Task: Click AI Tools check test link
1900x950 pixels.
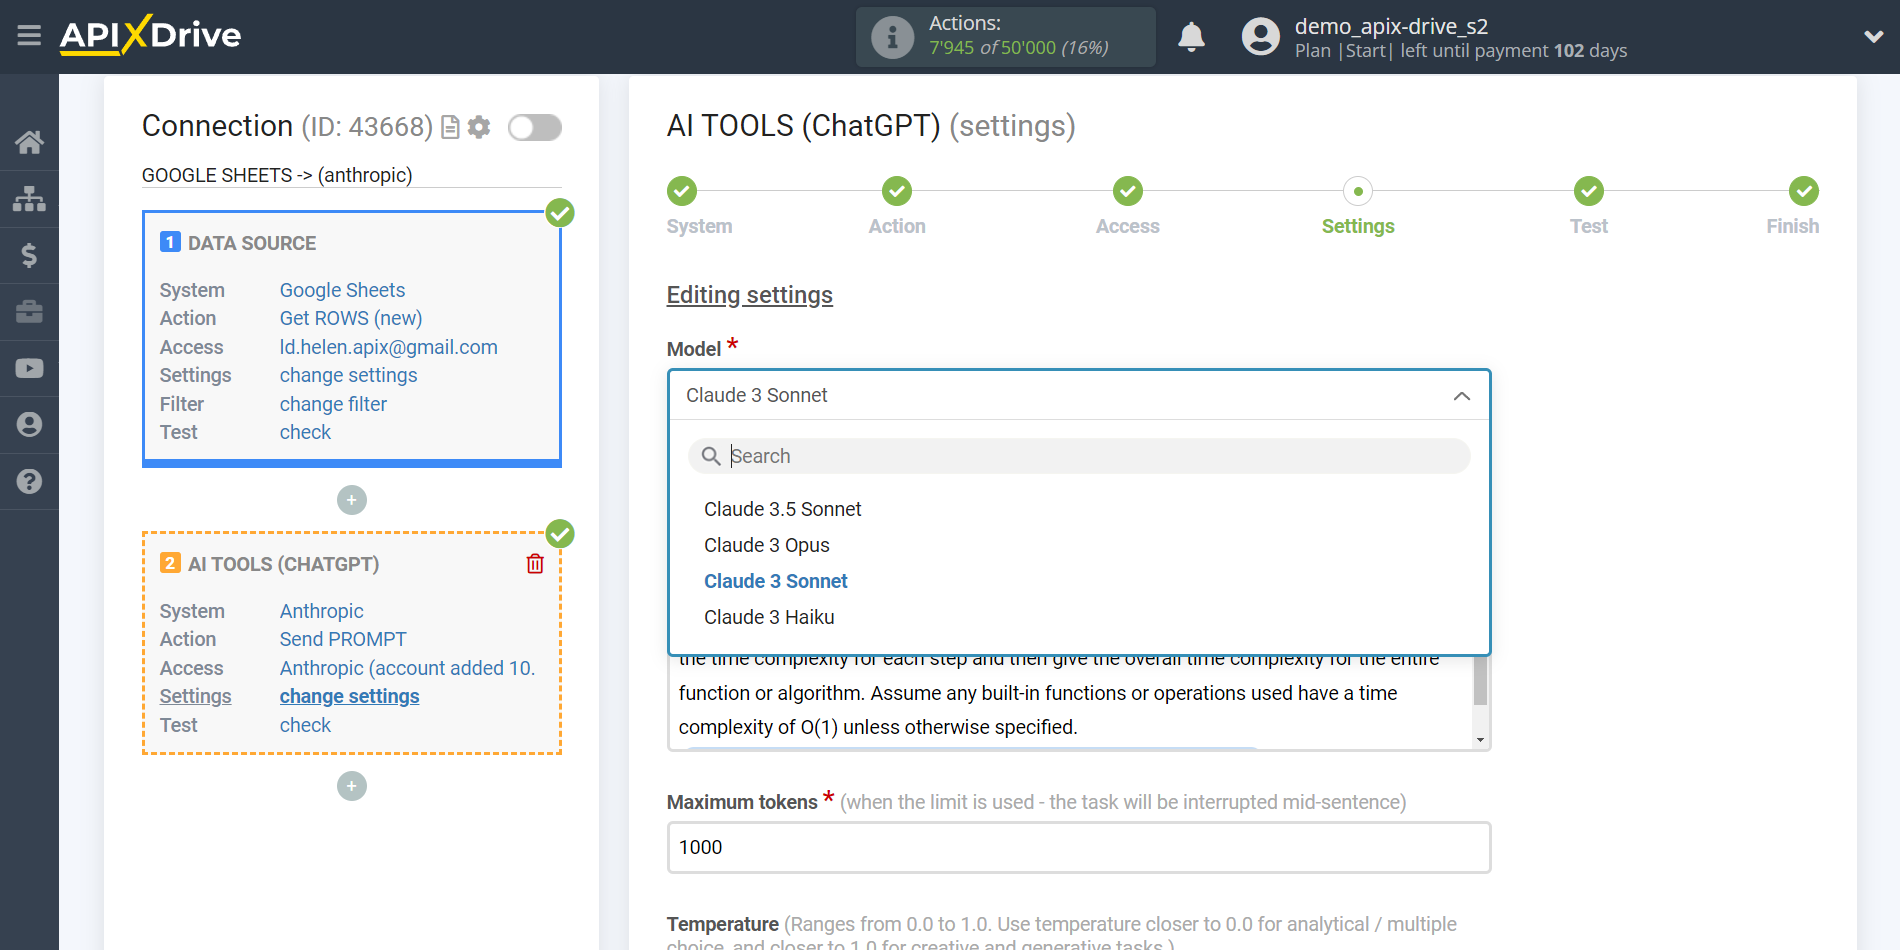Action: click(x=305, y=725)
